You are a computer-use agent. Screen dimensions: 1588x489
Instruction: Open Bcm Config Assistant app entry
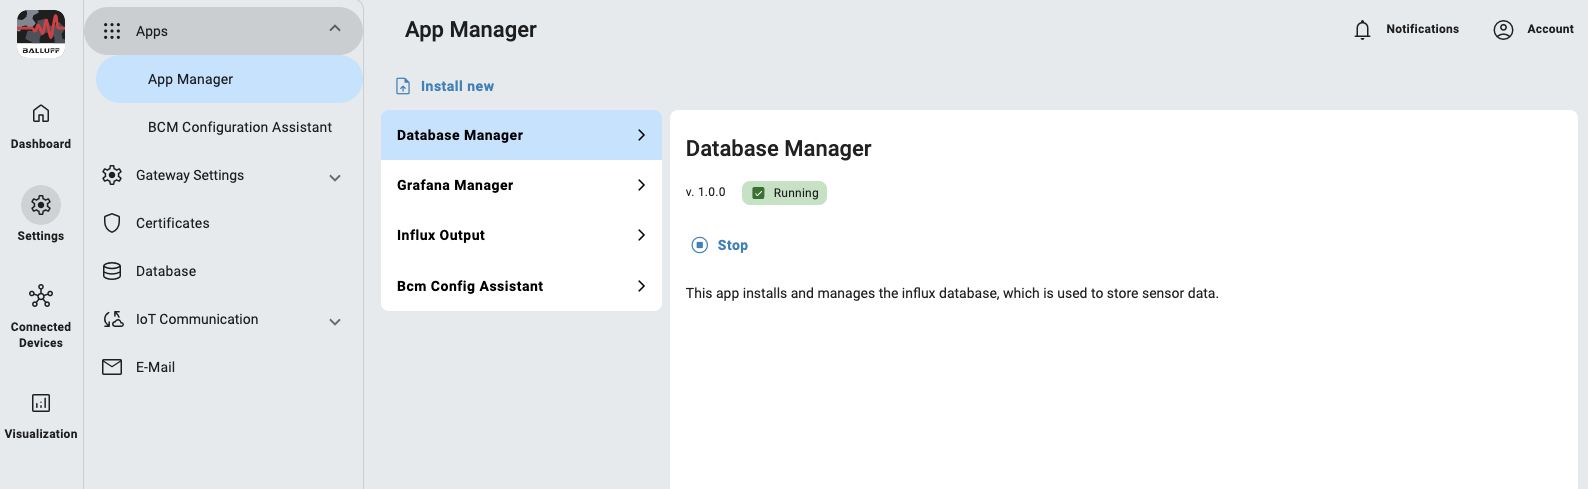[x=521, y=286]
